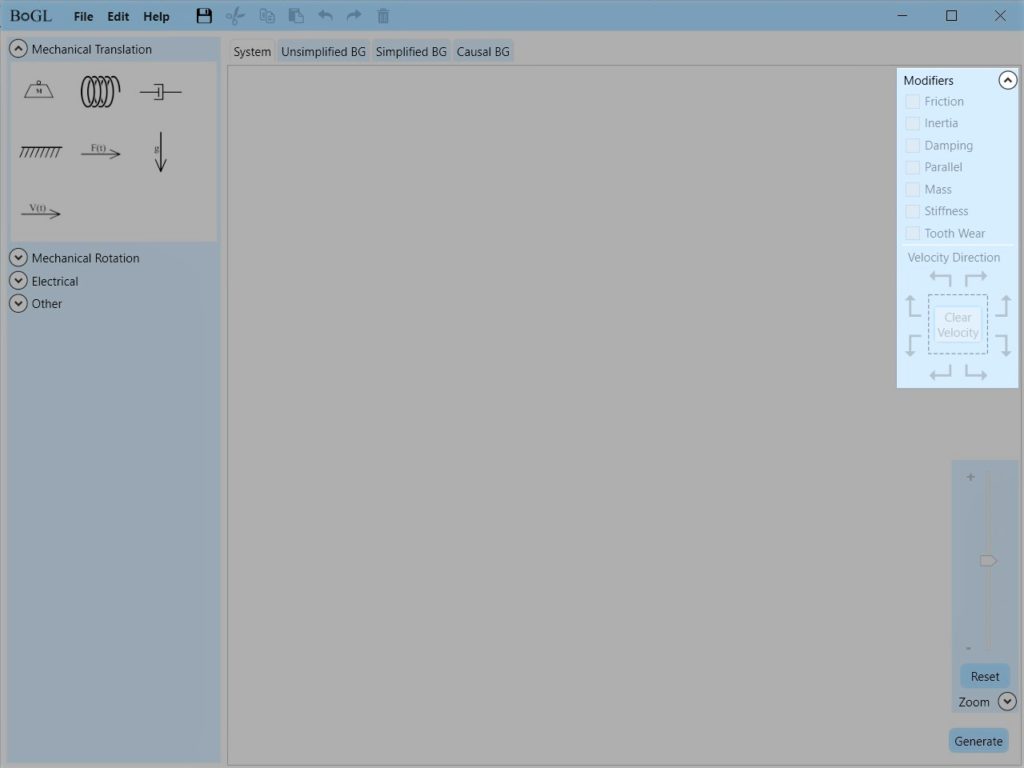Select the V(t) velocity source element
1024x768 pixels.
[40, 211]
